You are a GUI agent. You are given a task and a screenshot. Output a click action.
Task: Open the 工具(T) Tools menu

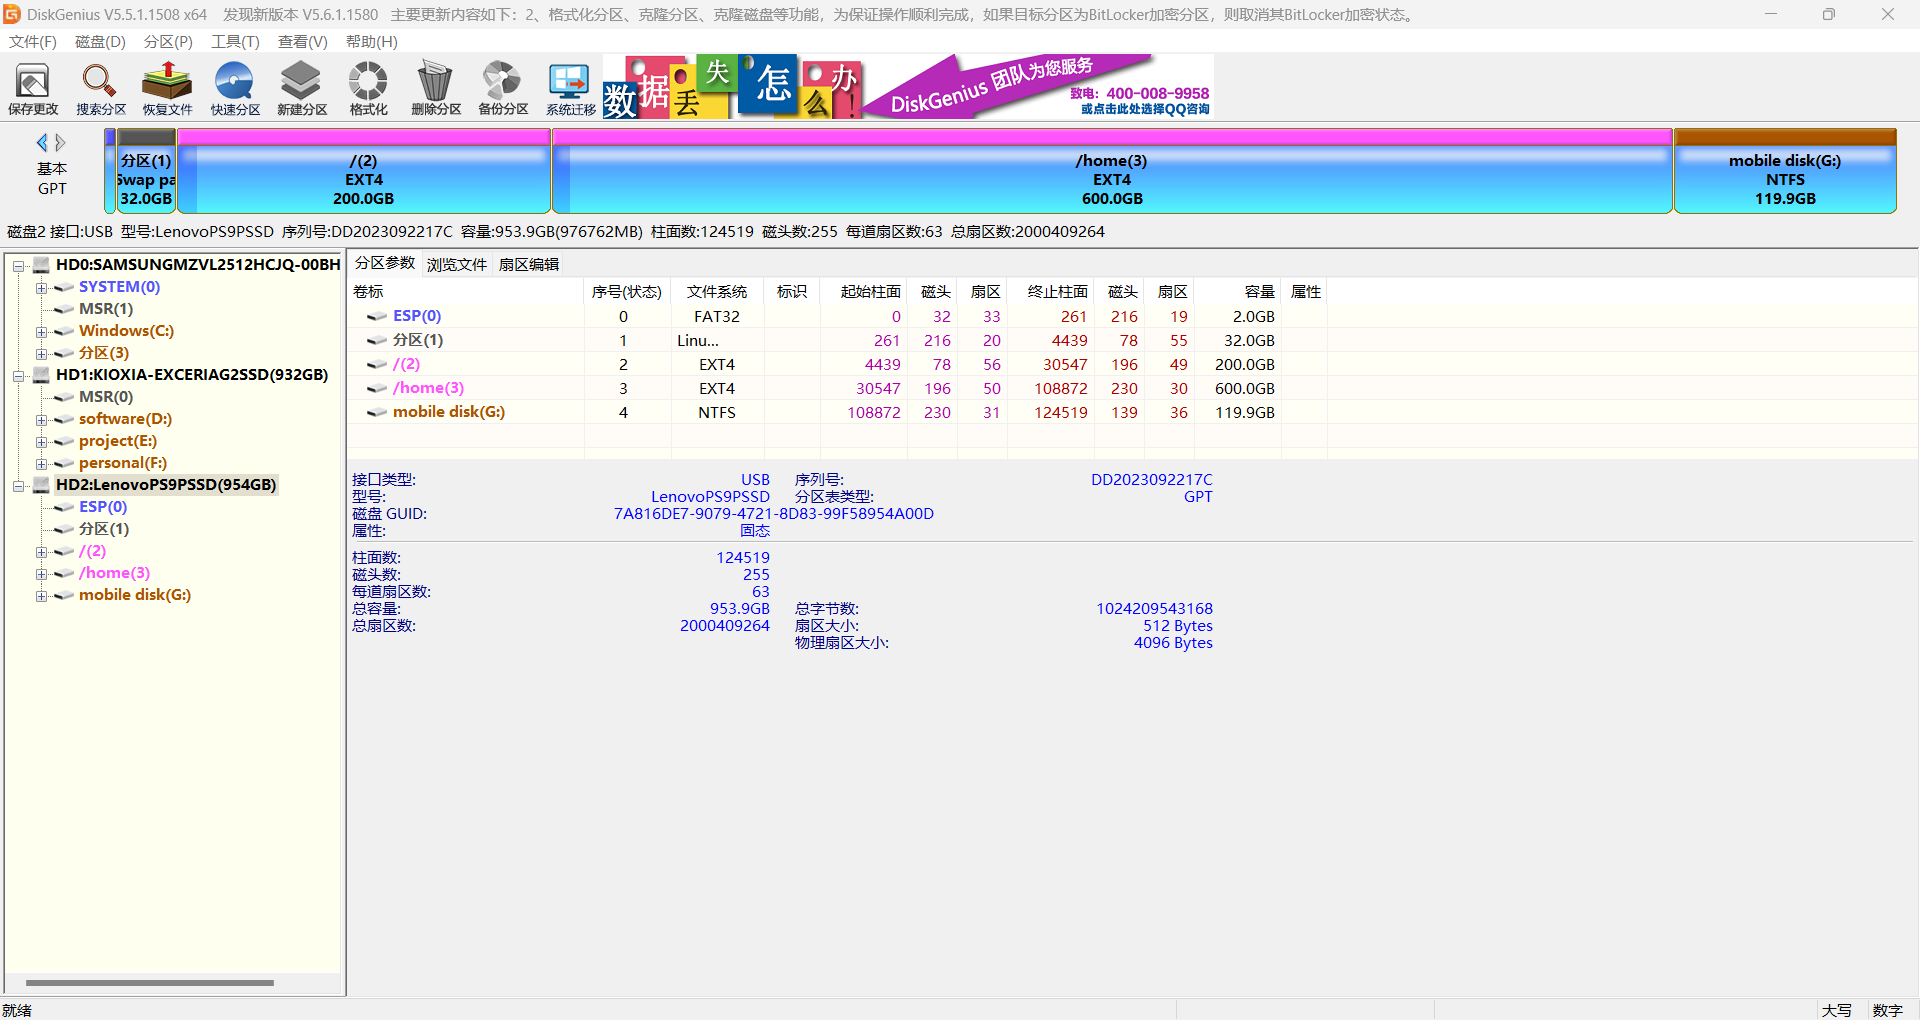(234, 42)
